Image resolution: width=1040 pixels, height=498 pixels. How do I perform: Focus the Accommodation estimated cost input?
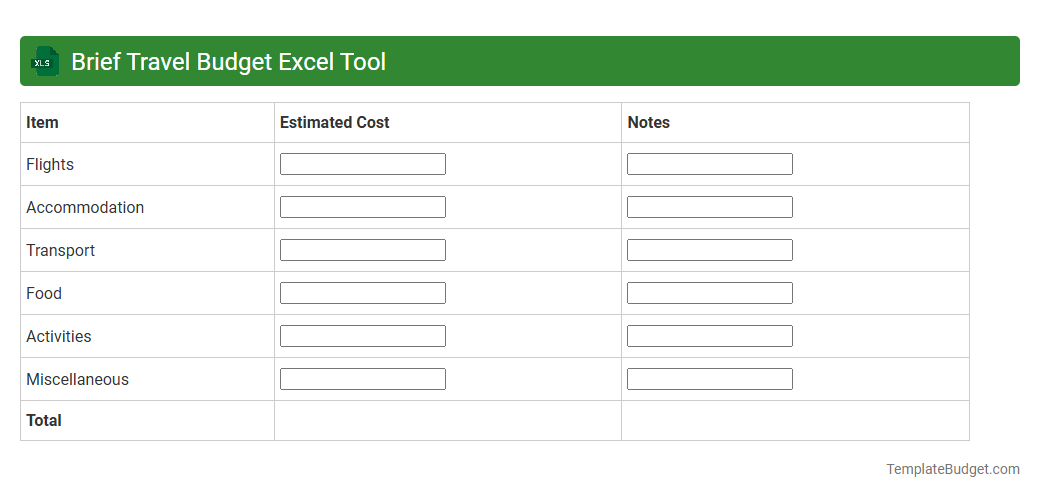tap(363, 207)
